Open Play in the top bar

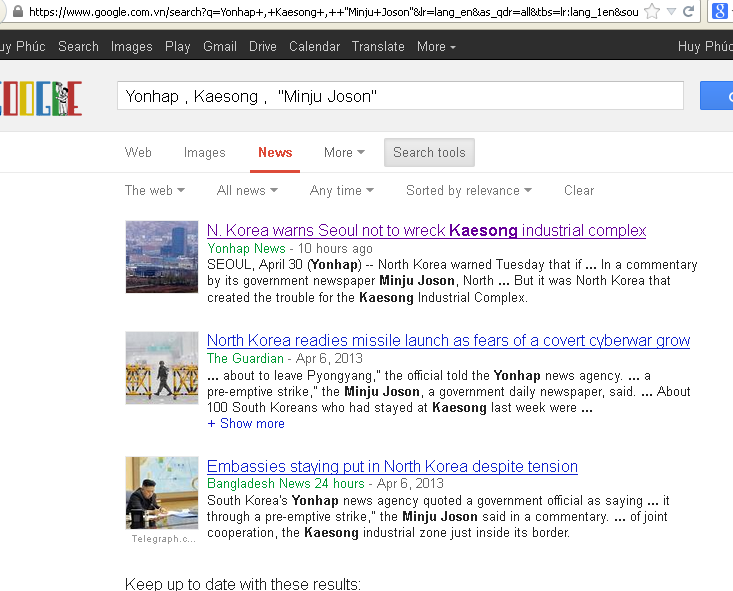tap(178, 46)
